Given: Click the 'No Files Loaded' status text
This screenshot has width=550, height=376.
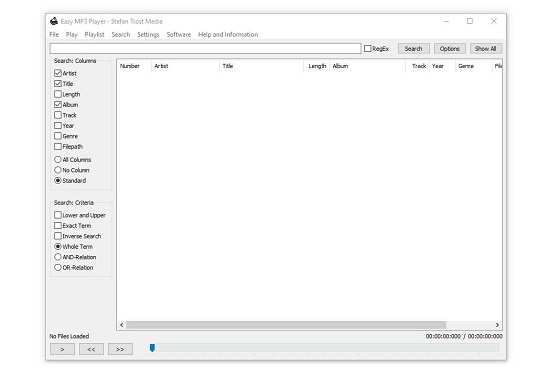Looking at the screenshot, I should [x=69, y=336].
